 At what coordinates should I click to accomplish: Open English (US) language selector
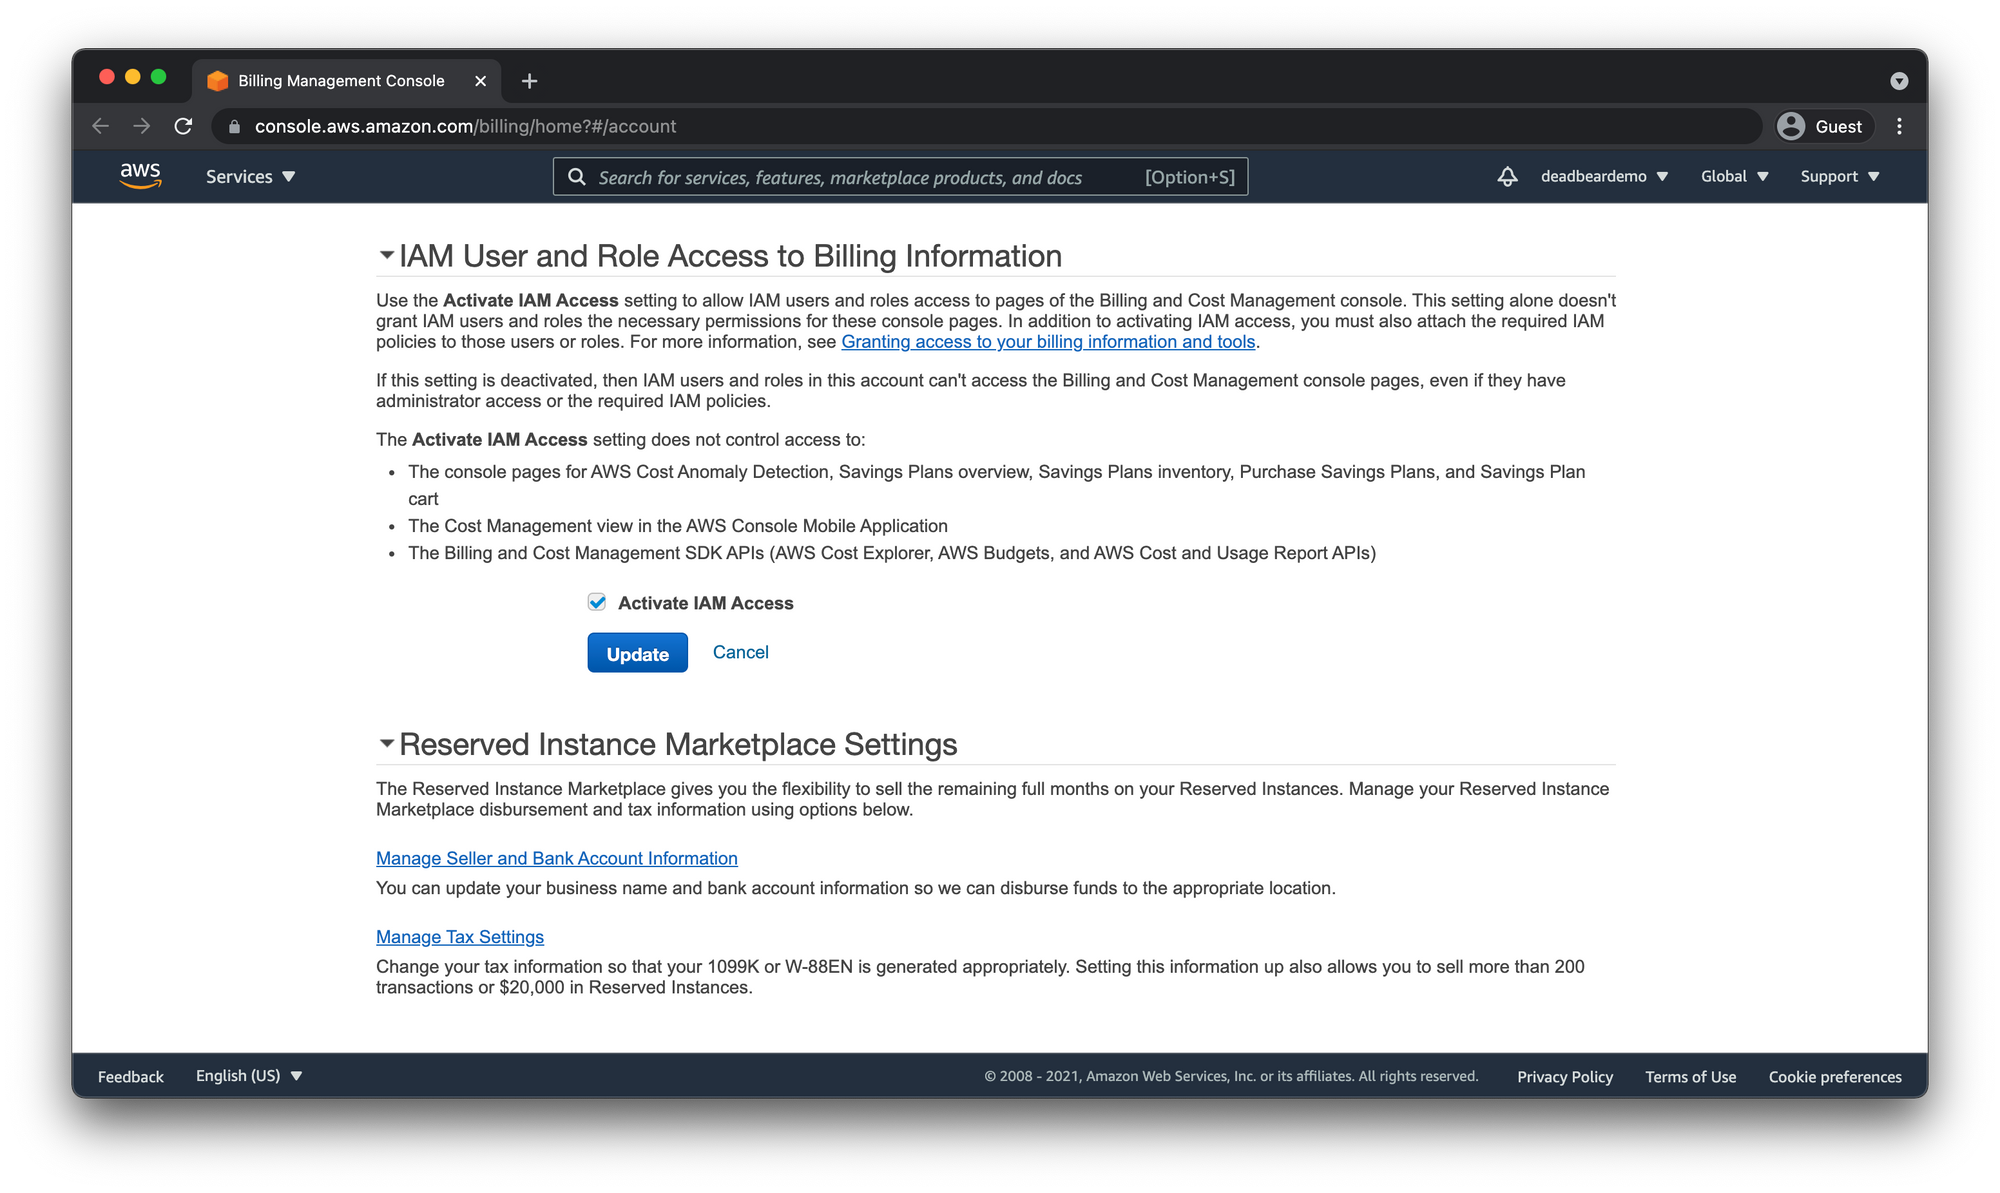[x=249, y=1076]
